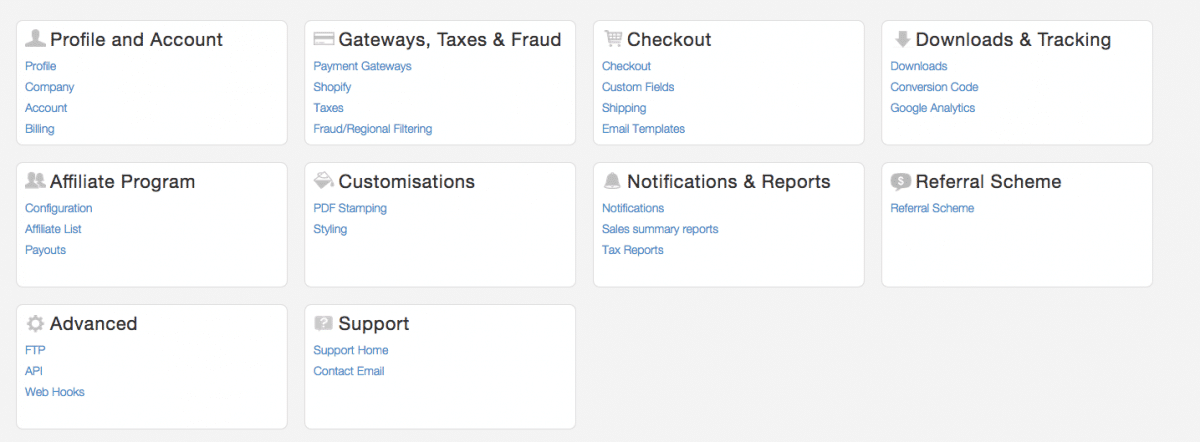Screen dimensions: 1200x442
Task: Click the bell icon beside Notifications & Reports
Action: coord(612,181)
